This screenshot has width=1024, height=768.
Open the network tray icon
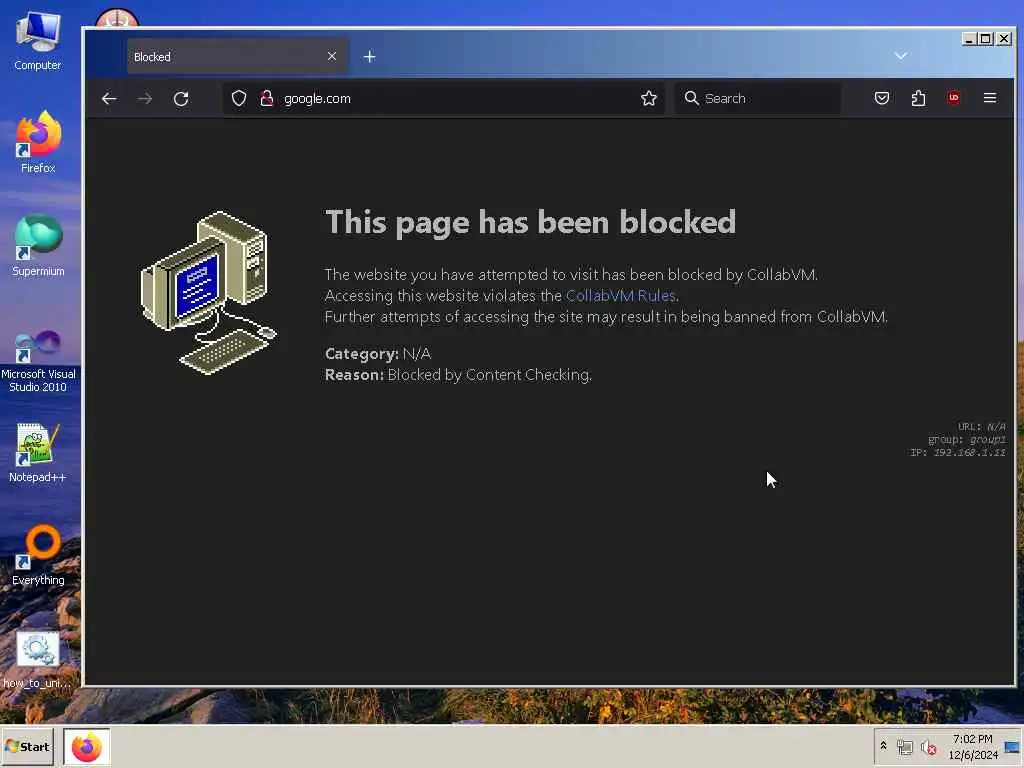coord(904,747)
